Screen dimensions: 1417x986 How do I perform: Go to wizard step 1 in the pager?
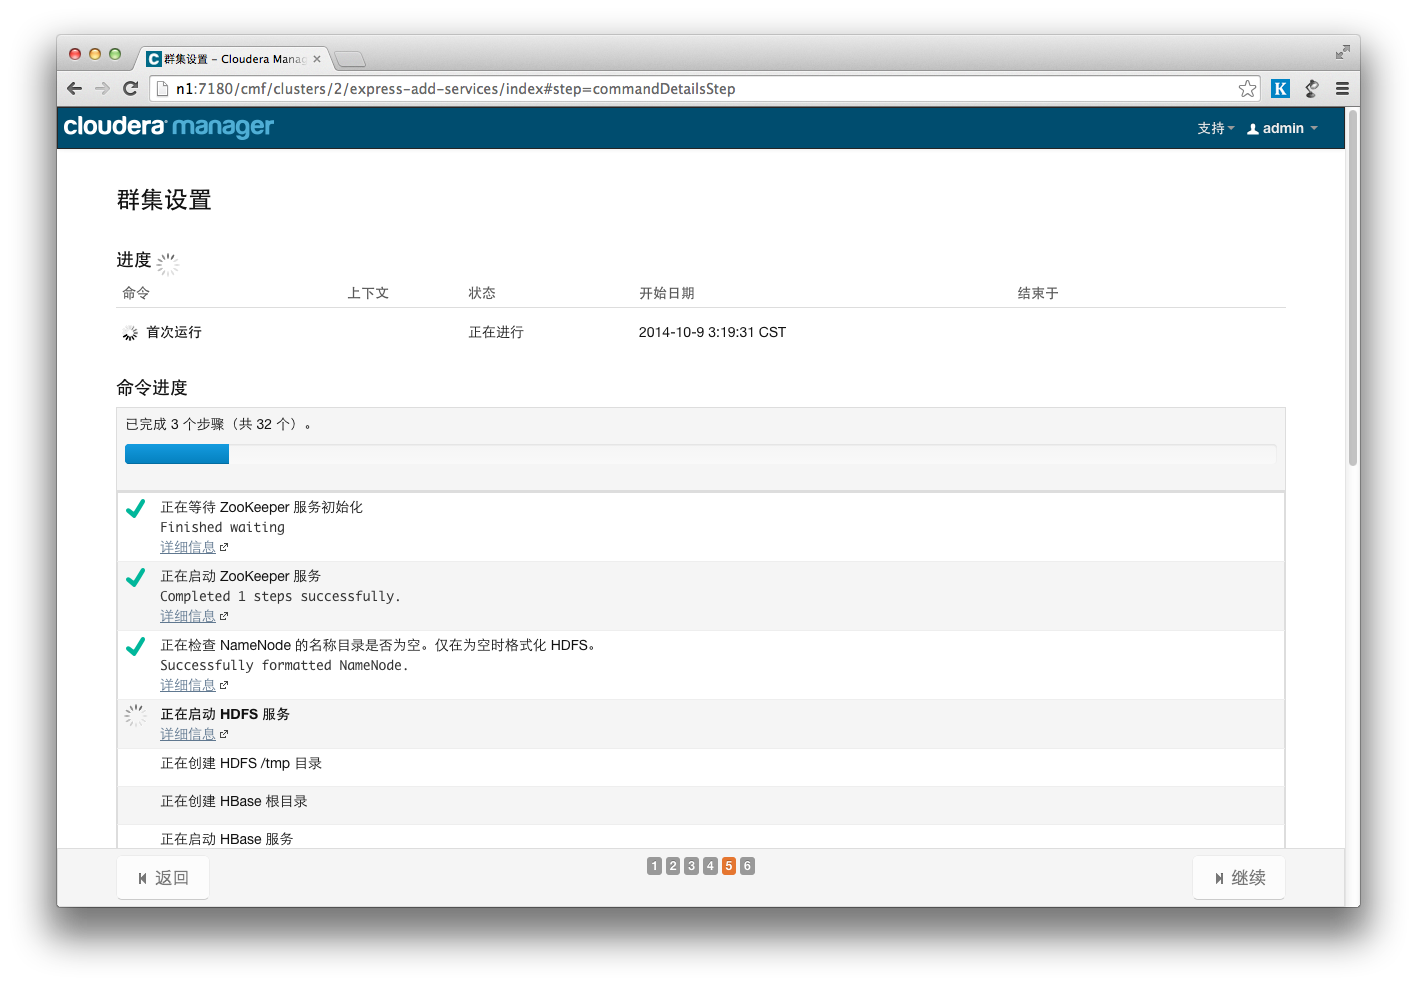pyautogui.click(x=654, y=866)
